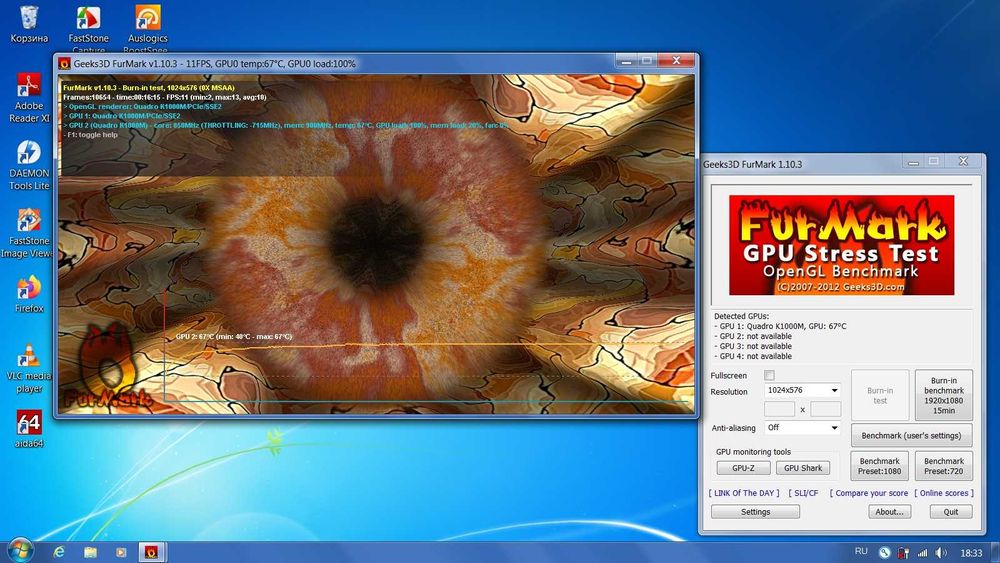Launch aida64 desktop shortcut
1000x563 pixels.
[x=29, y=428]
